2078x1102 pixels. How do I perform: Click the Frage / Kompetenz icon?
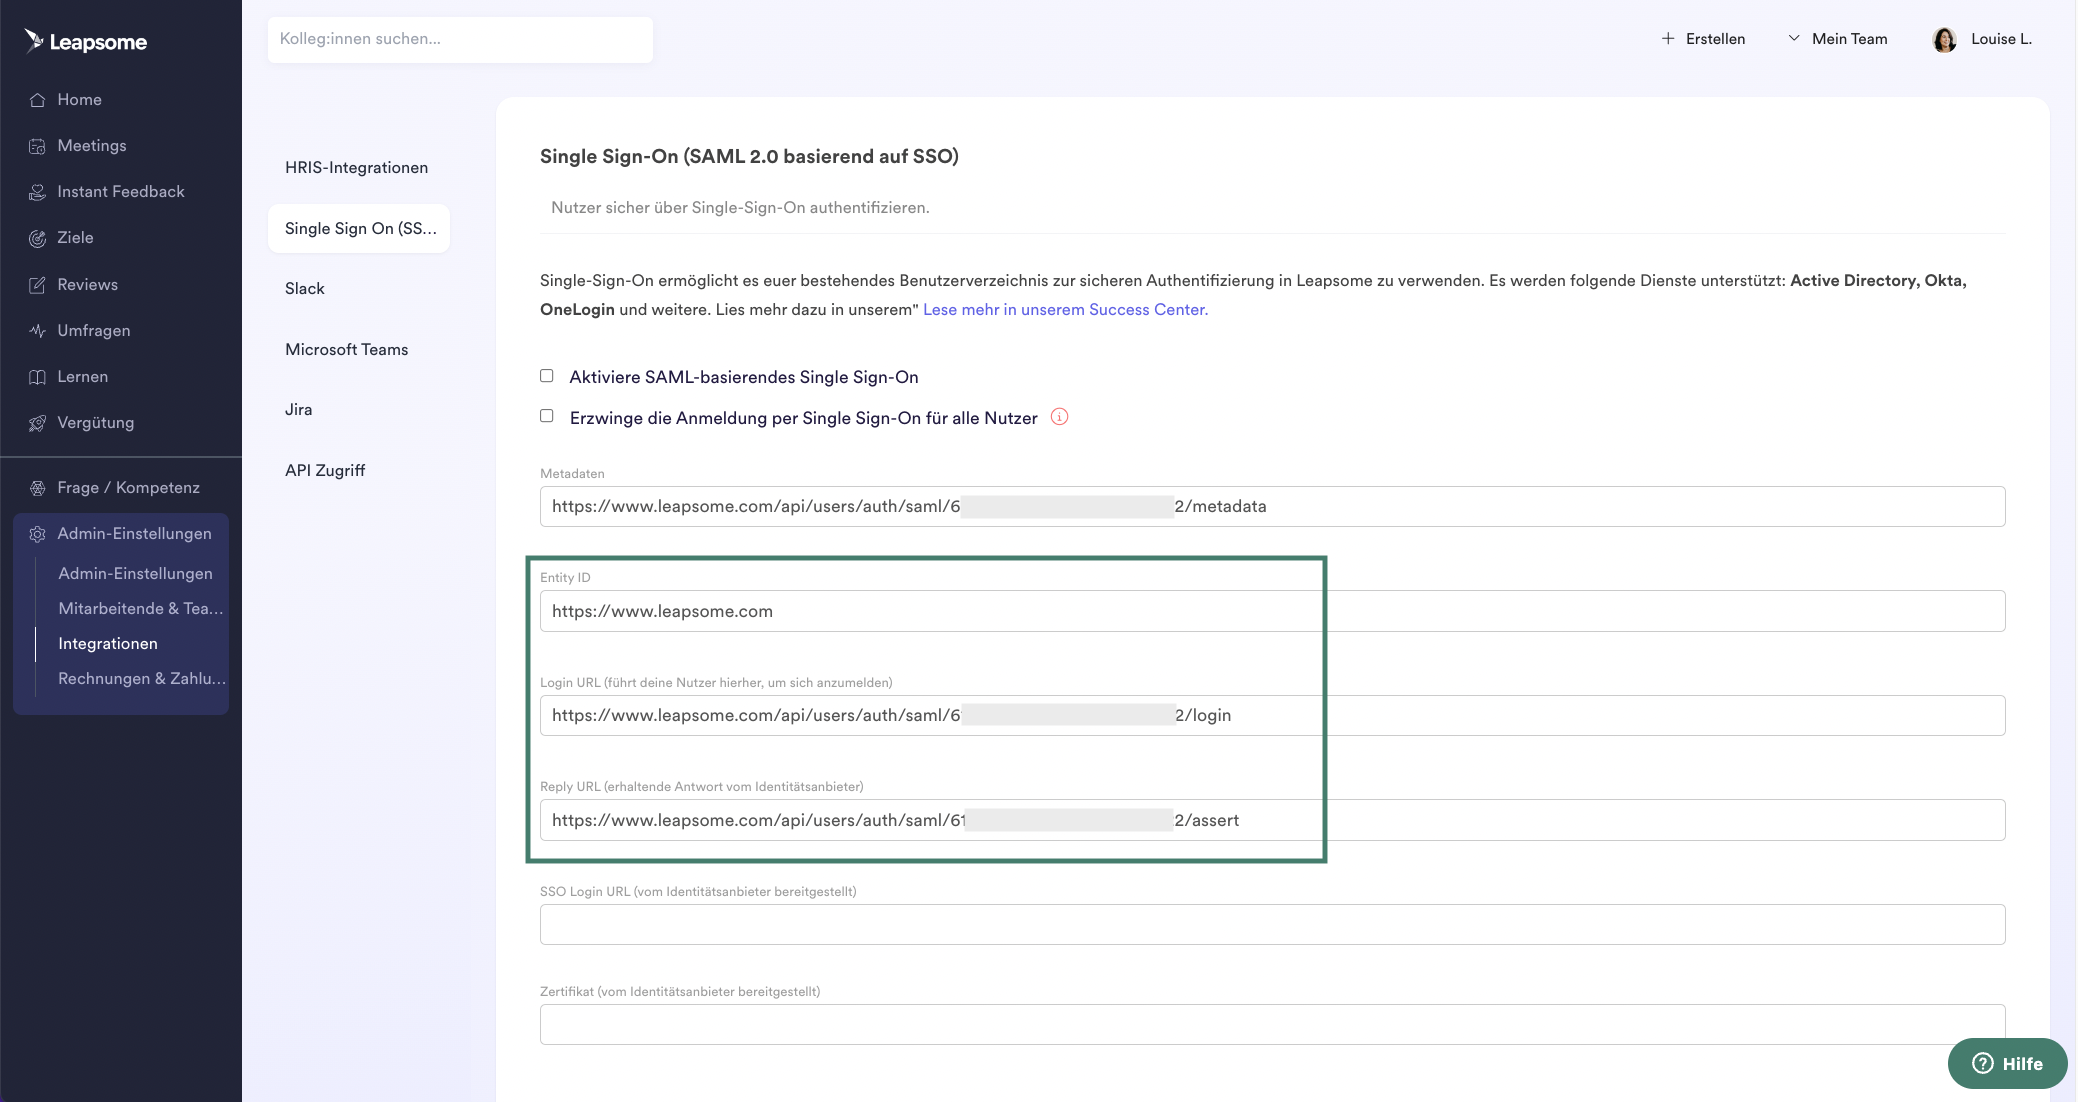click(x=37, y=488)
